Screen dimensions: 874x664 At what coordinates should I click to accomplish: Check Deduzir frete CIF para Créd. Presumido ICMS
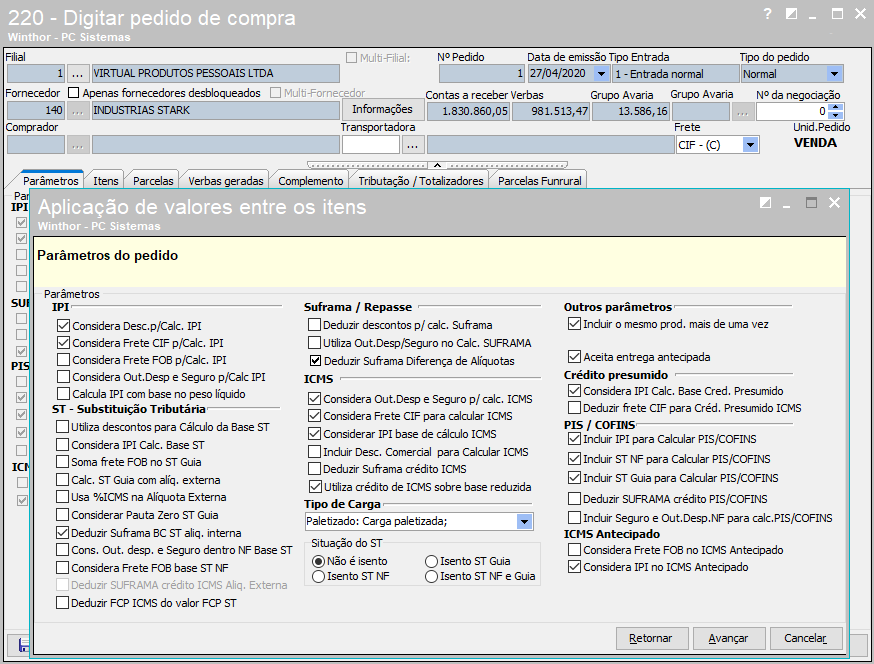coord(574,408)
